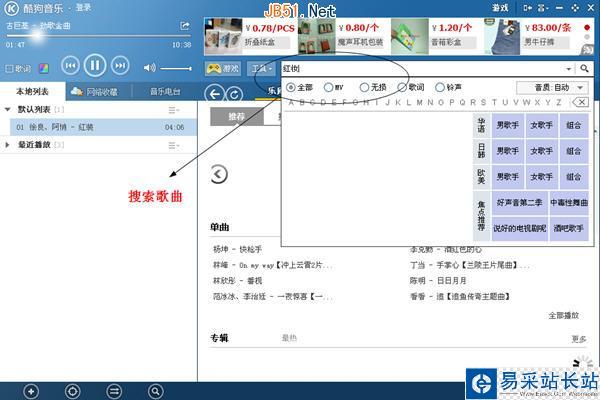This screenshot has width=600, height=400.
Task: Choose 组合 in the 欧美 row
Action: [x=574, y=177]
